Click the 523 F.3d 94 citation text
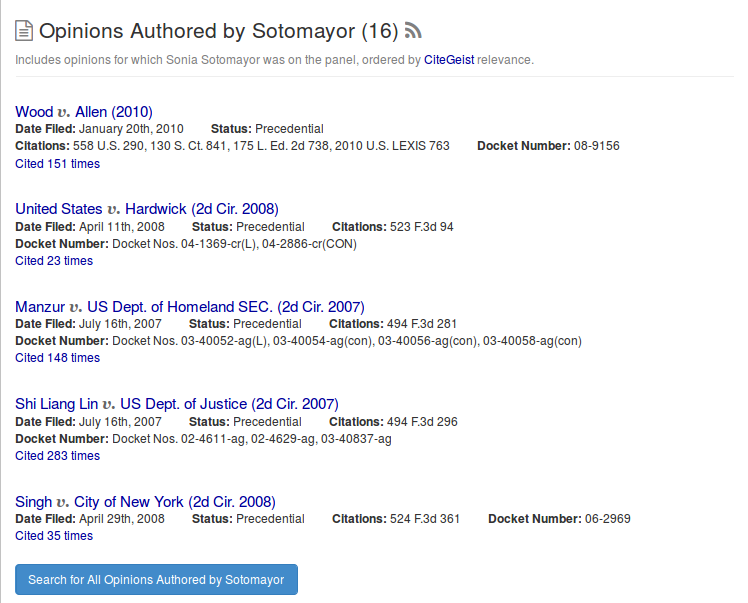The height and width of the screenshot is (603, 748). click(x=421, y=227)
